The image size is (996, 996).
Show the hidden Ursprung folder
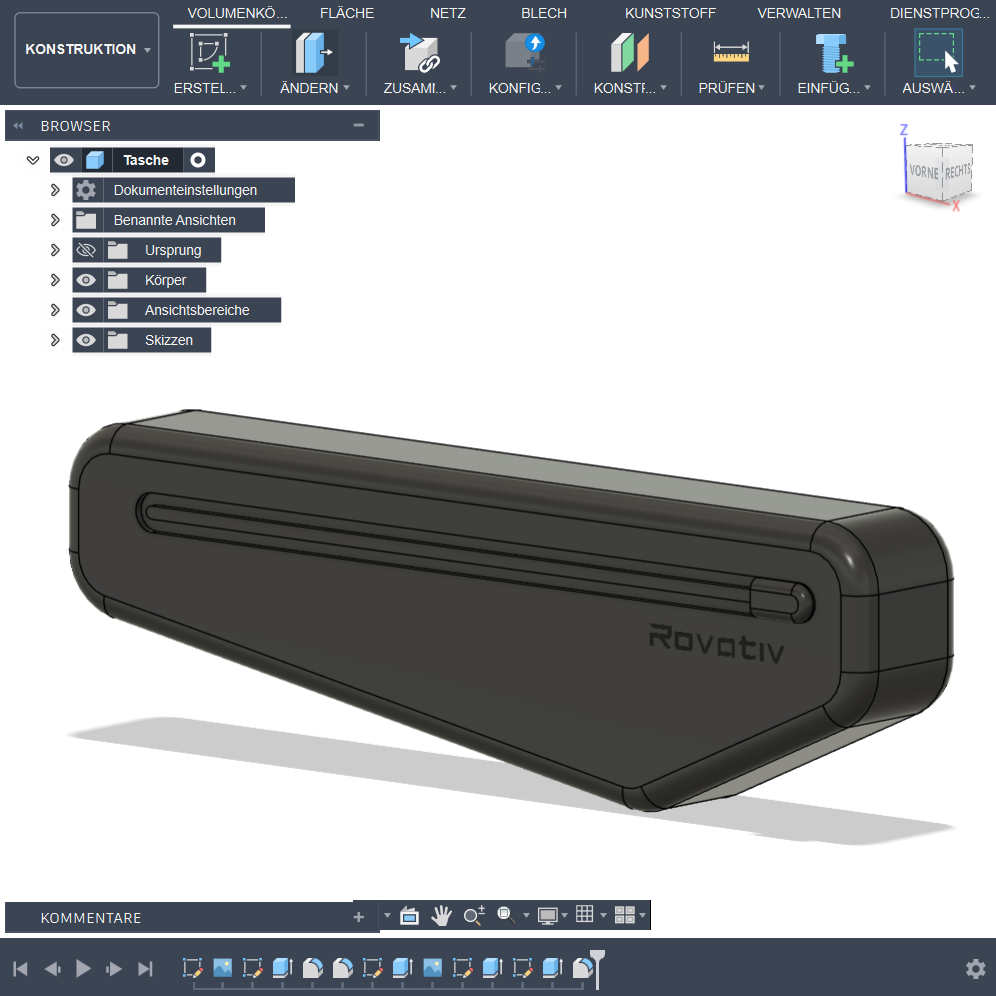click(x=87, y=250)
